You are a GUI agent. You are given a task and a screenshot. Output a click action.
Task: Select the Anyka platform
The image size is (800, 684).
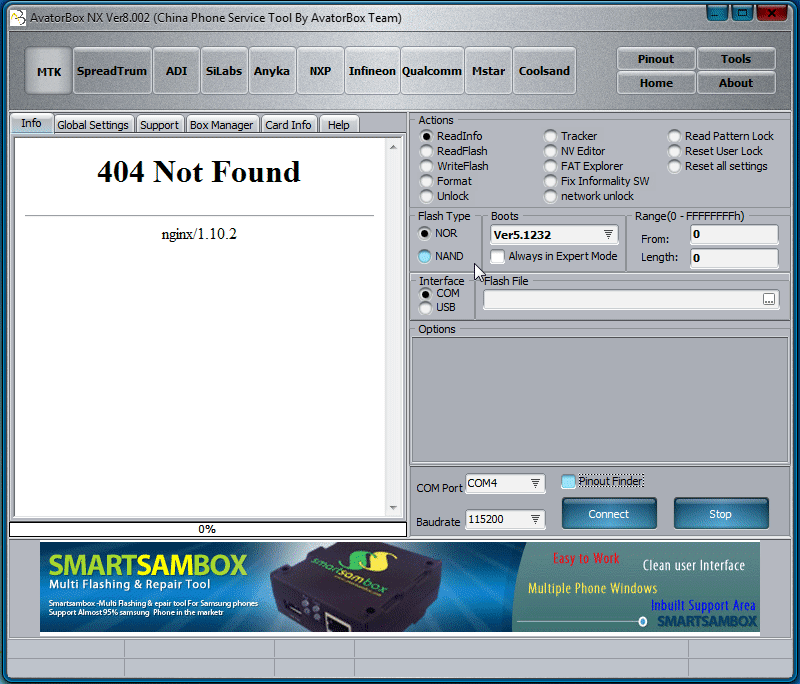[272, 71]
